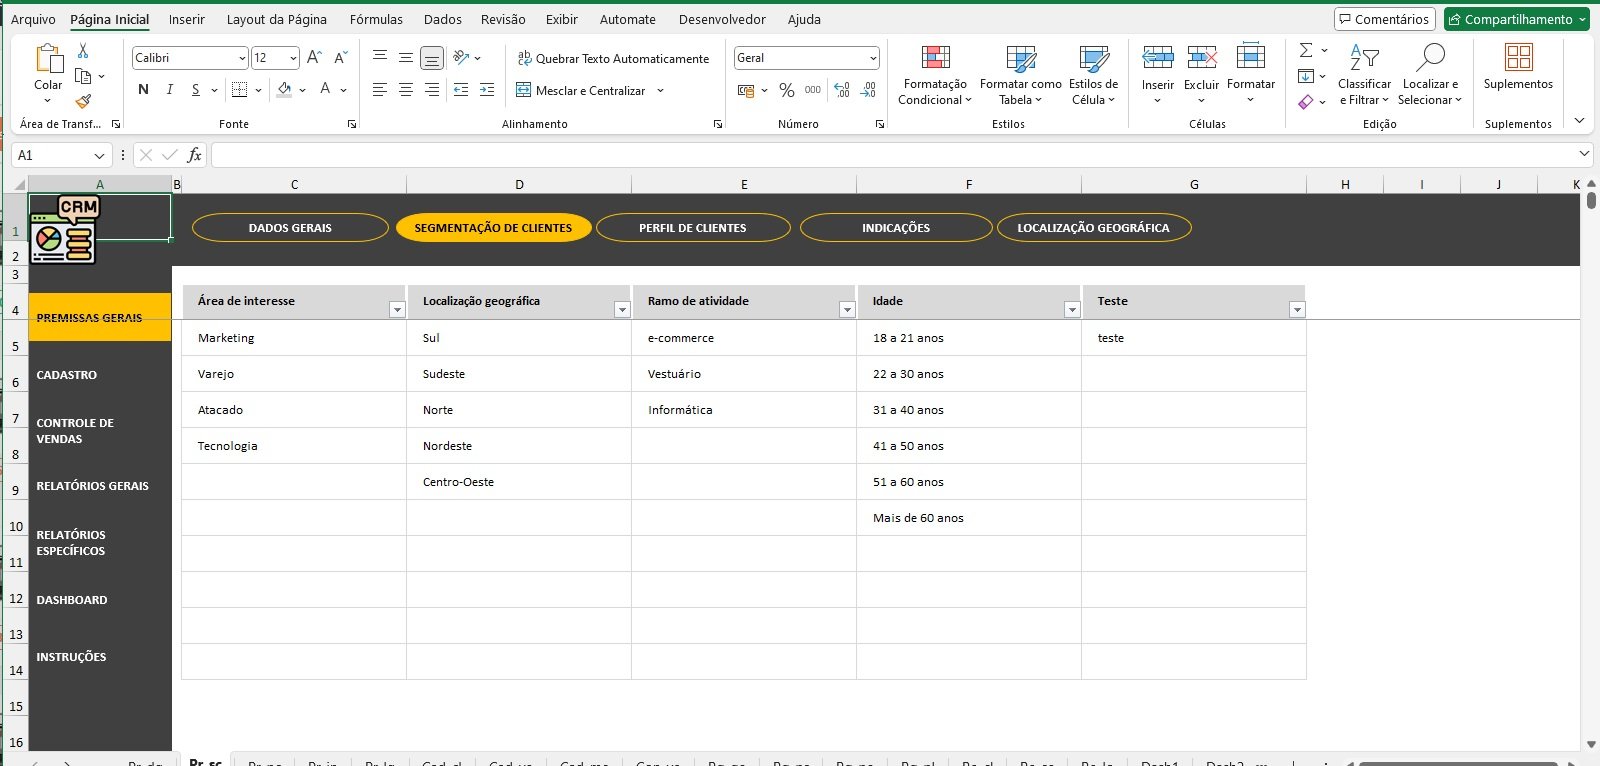Click the PERFIL DE CLIENTES button
1600x766 pixels.
tap(692, 228)
